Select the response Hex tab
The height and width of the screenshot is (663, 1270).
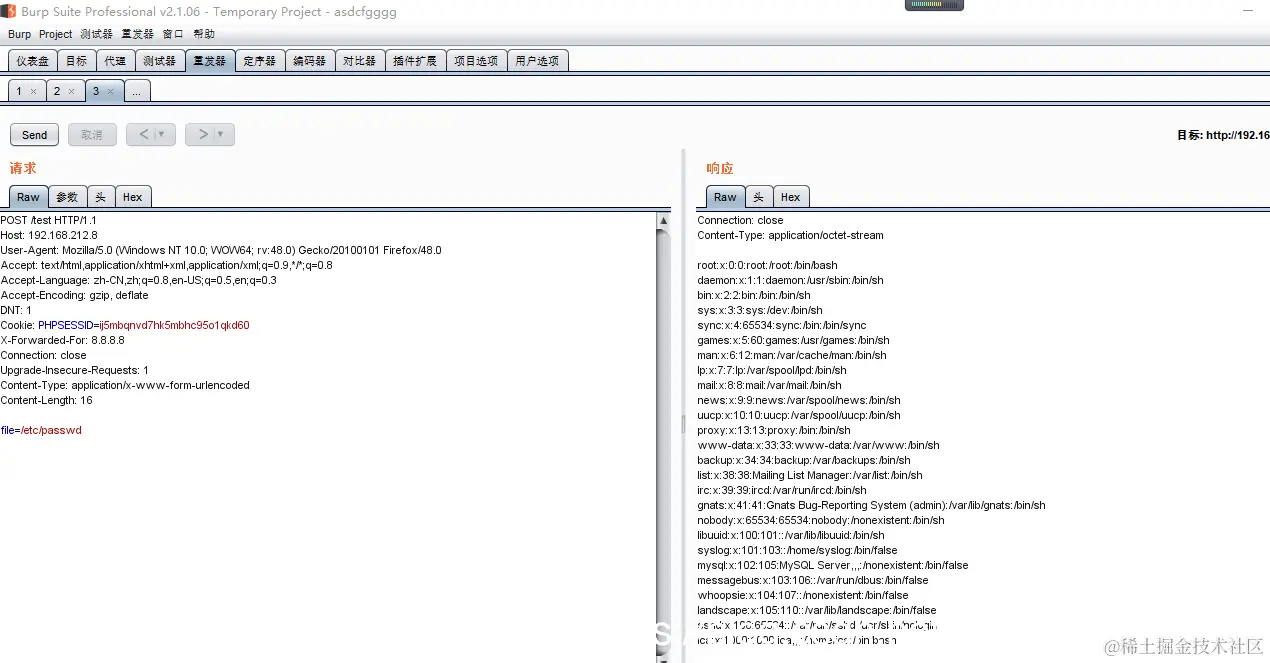click(790, 197)
